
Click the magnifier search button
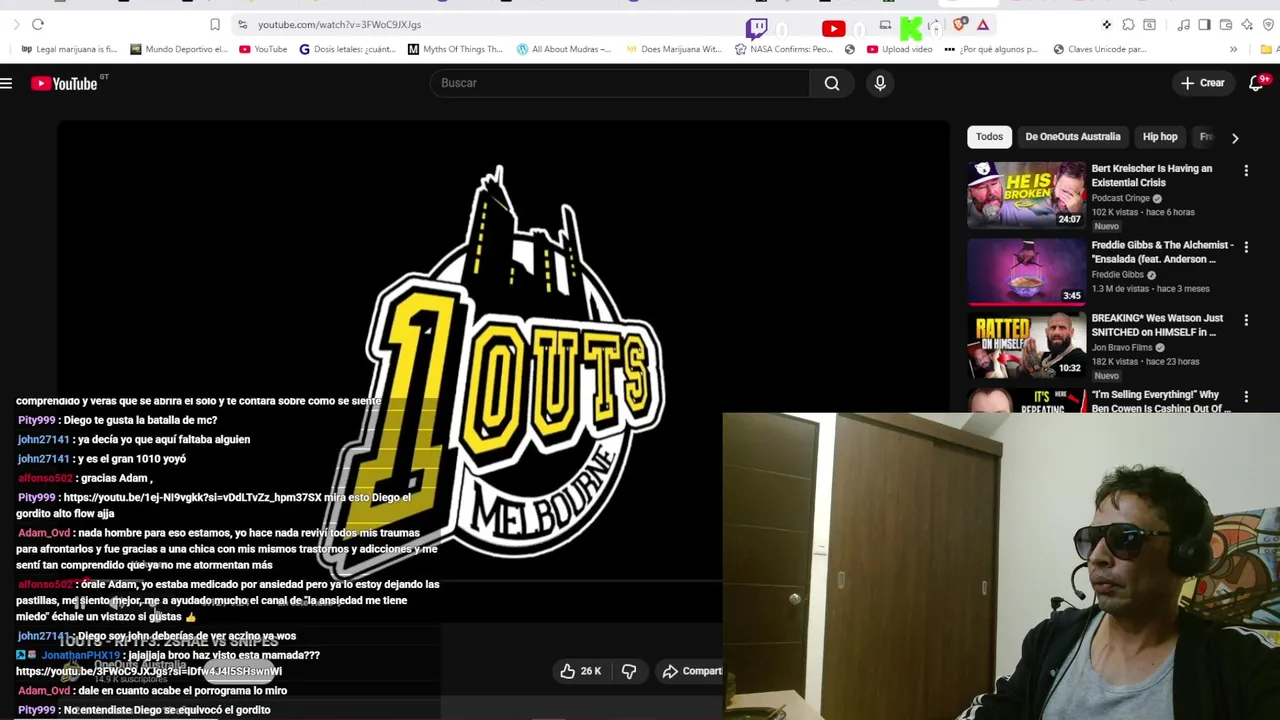click(832, 83)
